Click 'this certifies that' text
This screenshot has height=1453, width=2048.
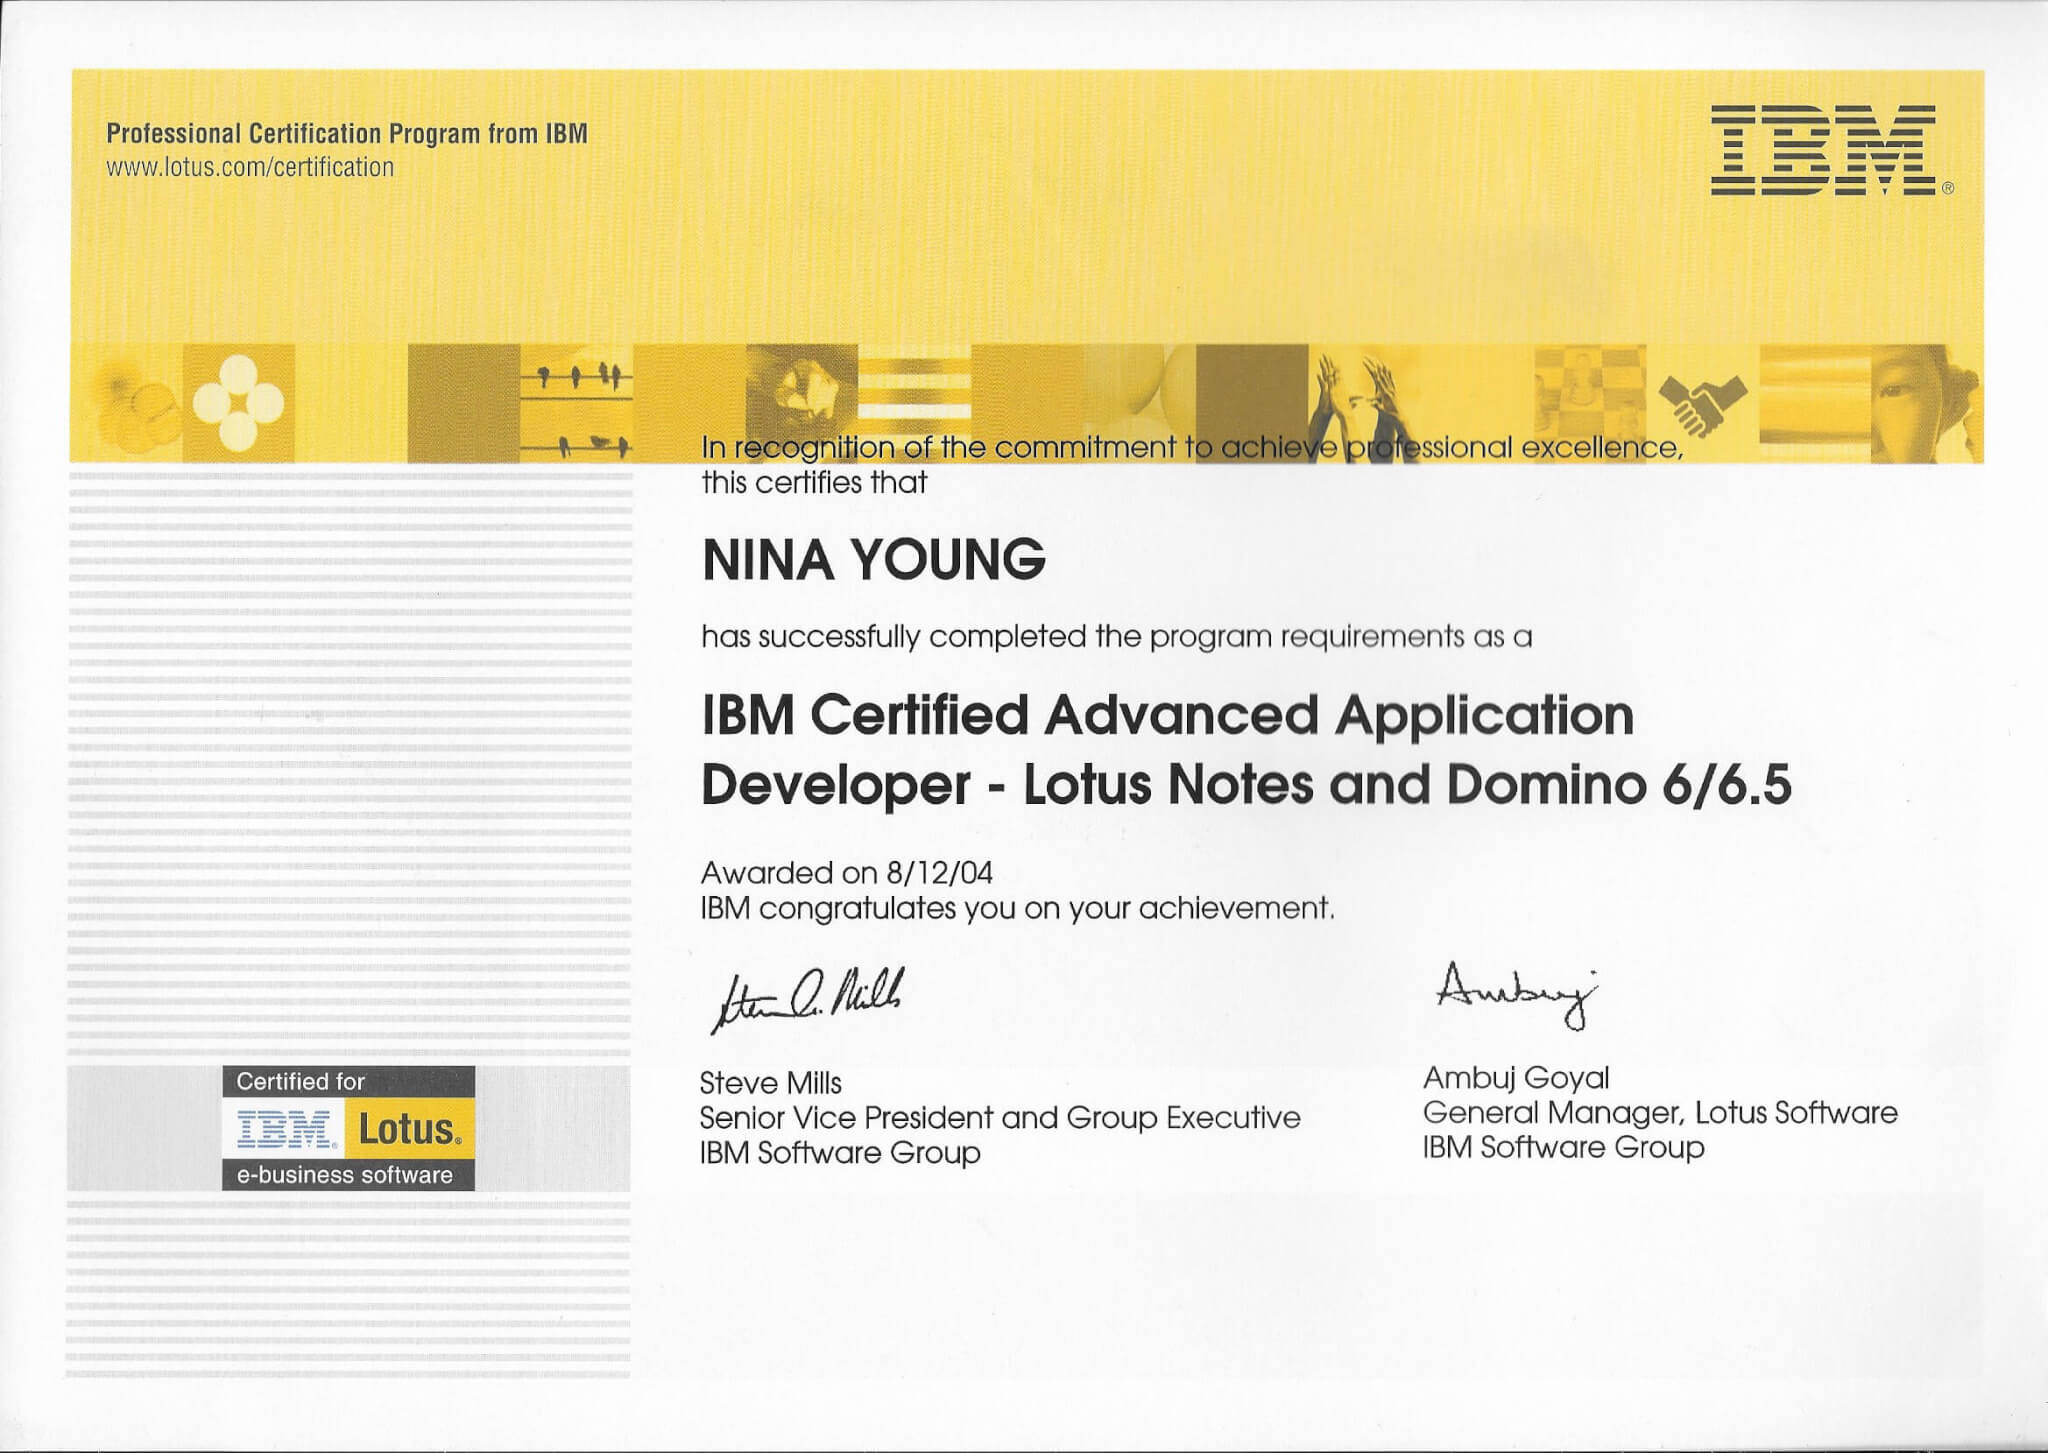814,483
